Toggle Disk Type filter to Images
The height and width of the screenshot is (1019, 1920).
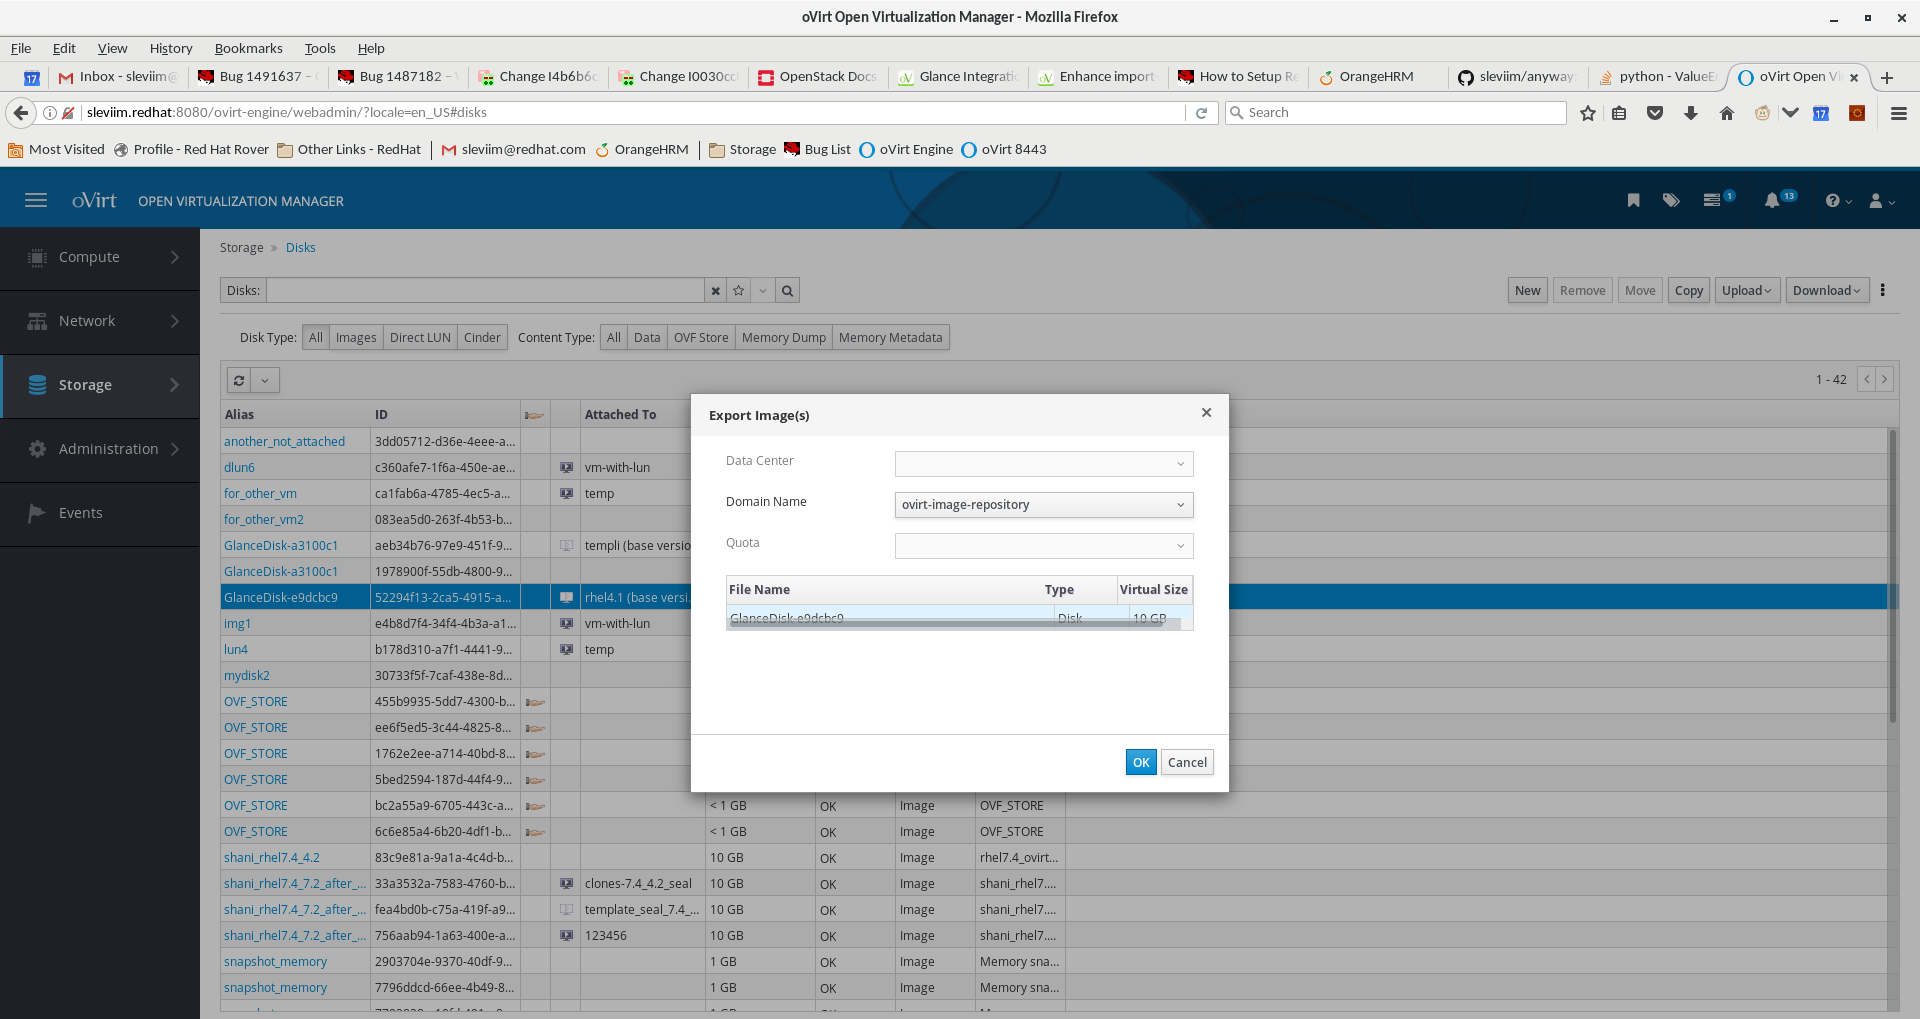356,338
